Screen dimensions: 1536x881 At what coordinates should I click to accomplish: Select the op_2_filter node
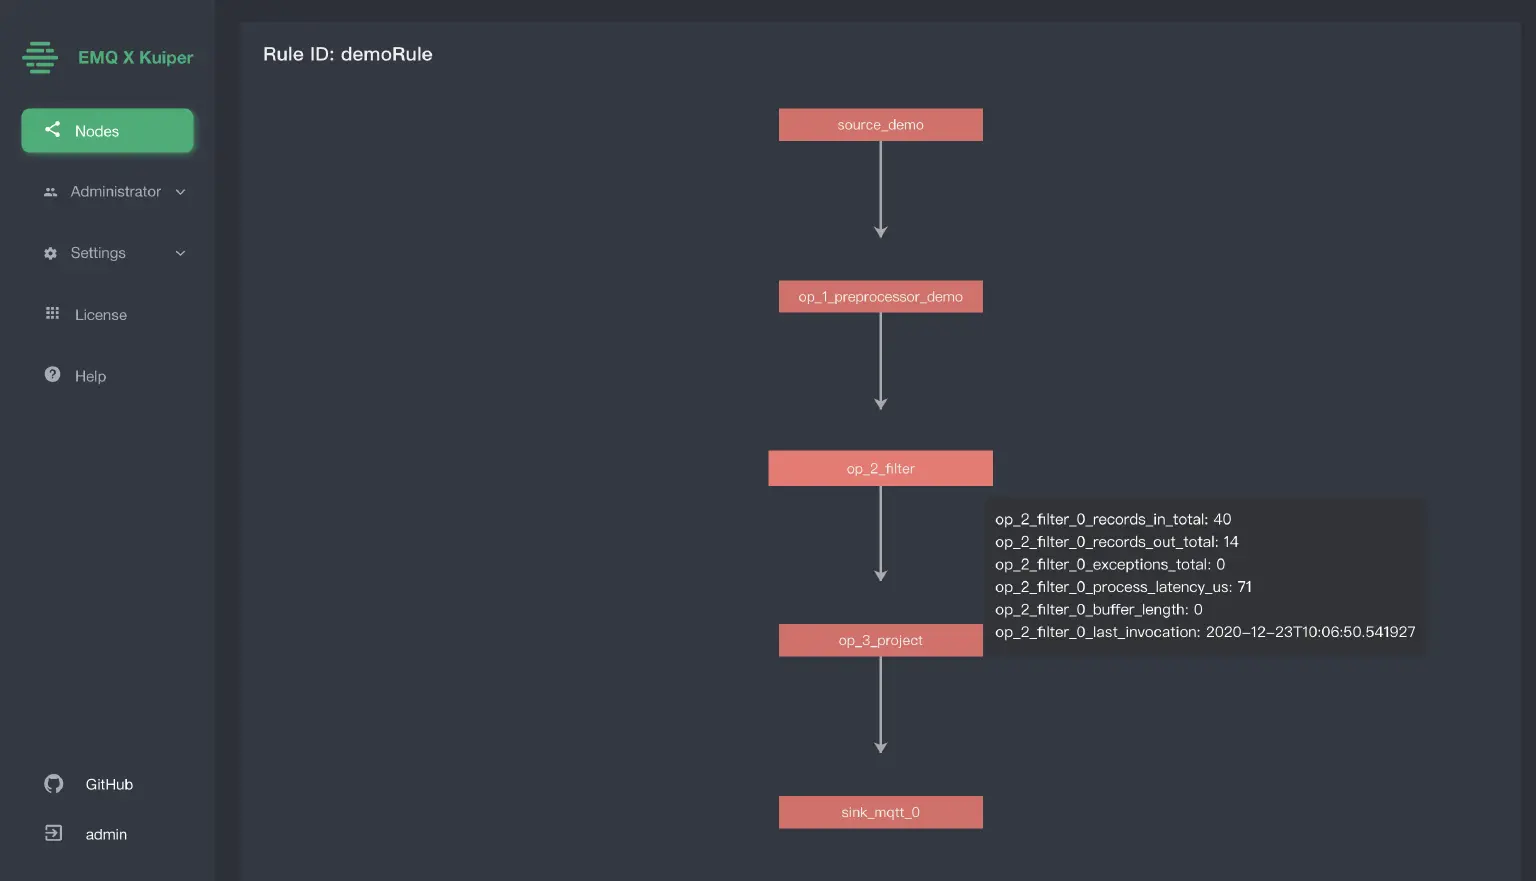coord(880,469)
